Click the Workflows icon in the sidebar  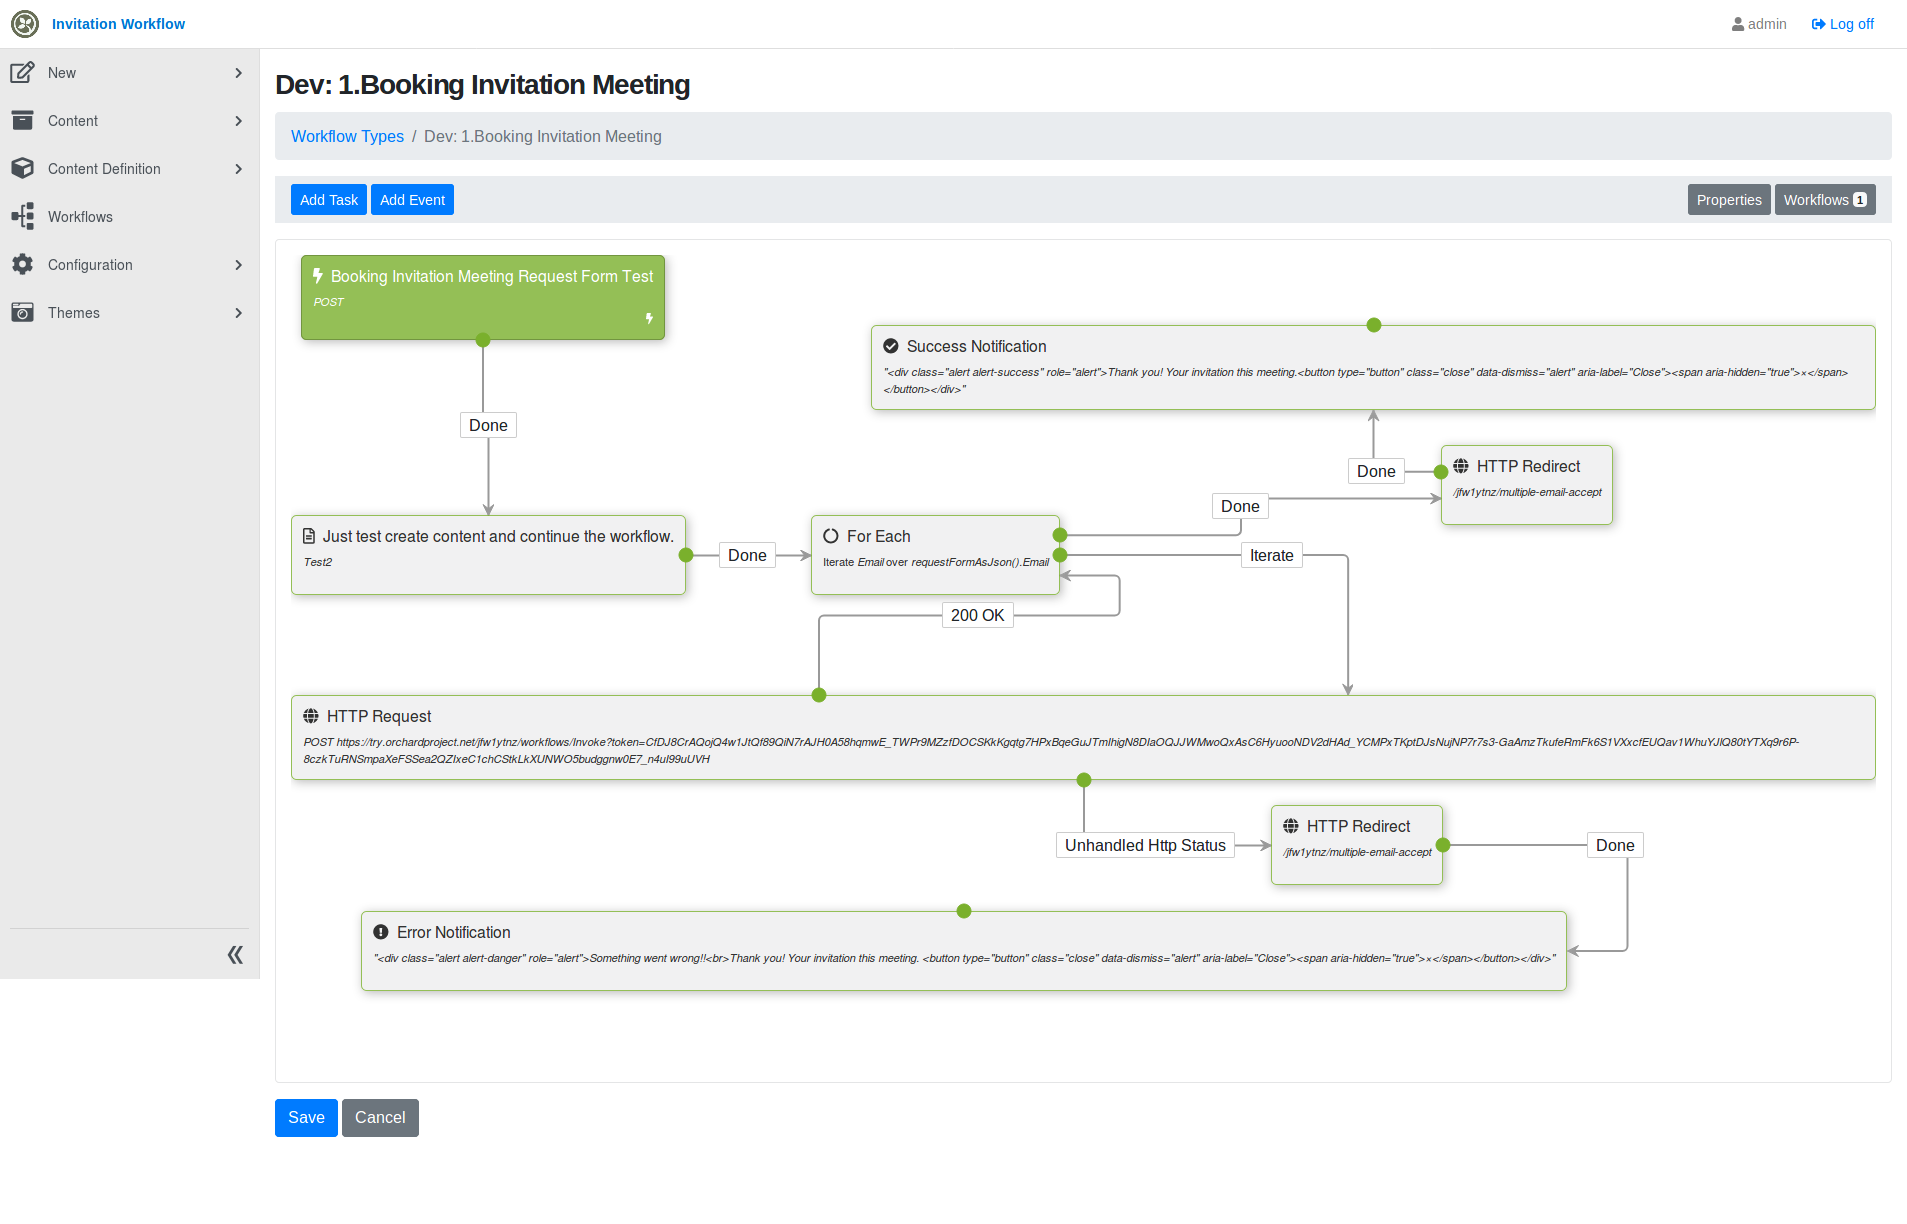tap(22, 216)
